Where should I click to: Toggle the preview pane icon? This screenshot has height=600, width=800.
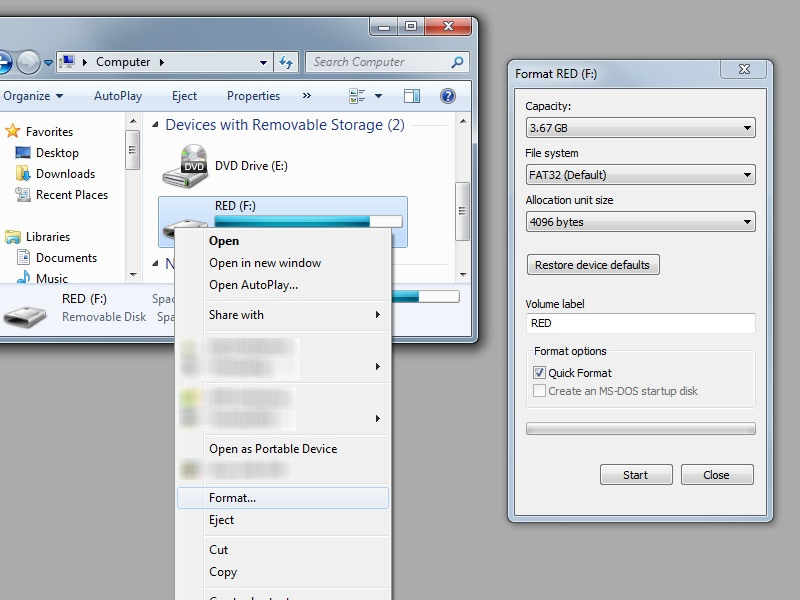point(412,96)
